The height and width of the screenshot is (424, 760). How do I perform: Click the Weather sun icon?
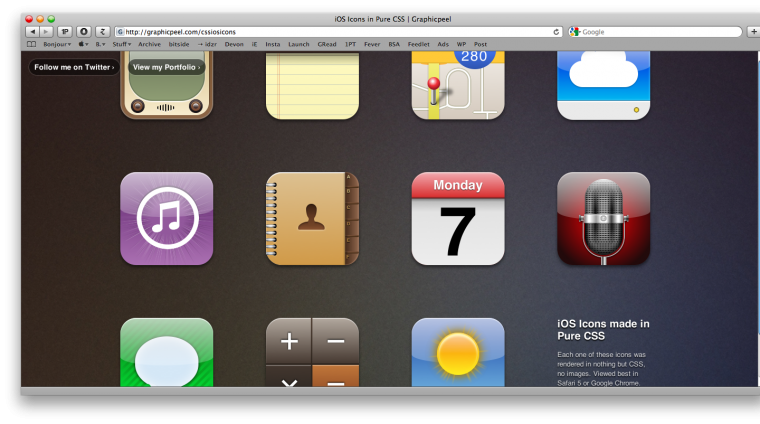click(x=458, y=352)
